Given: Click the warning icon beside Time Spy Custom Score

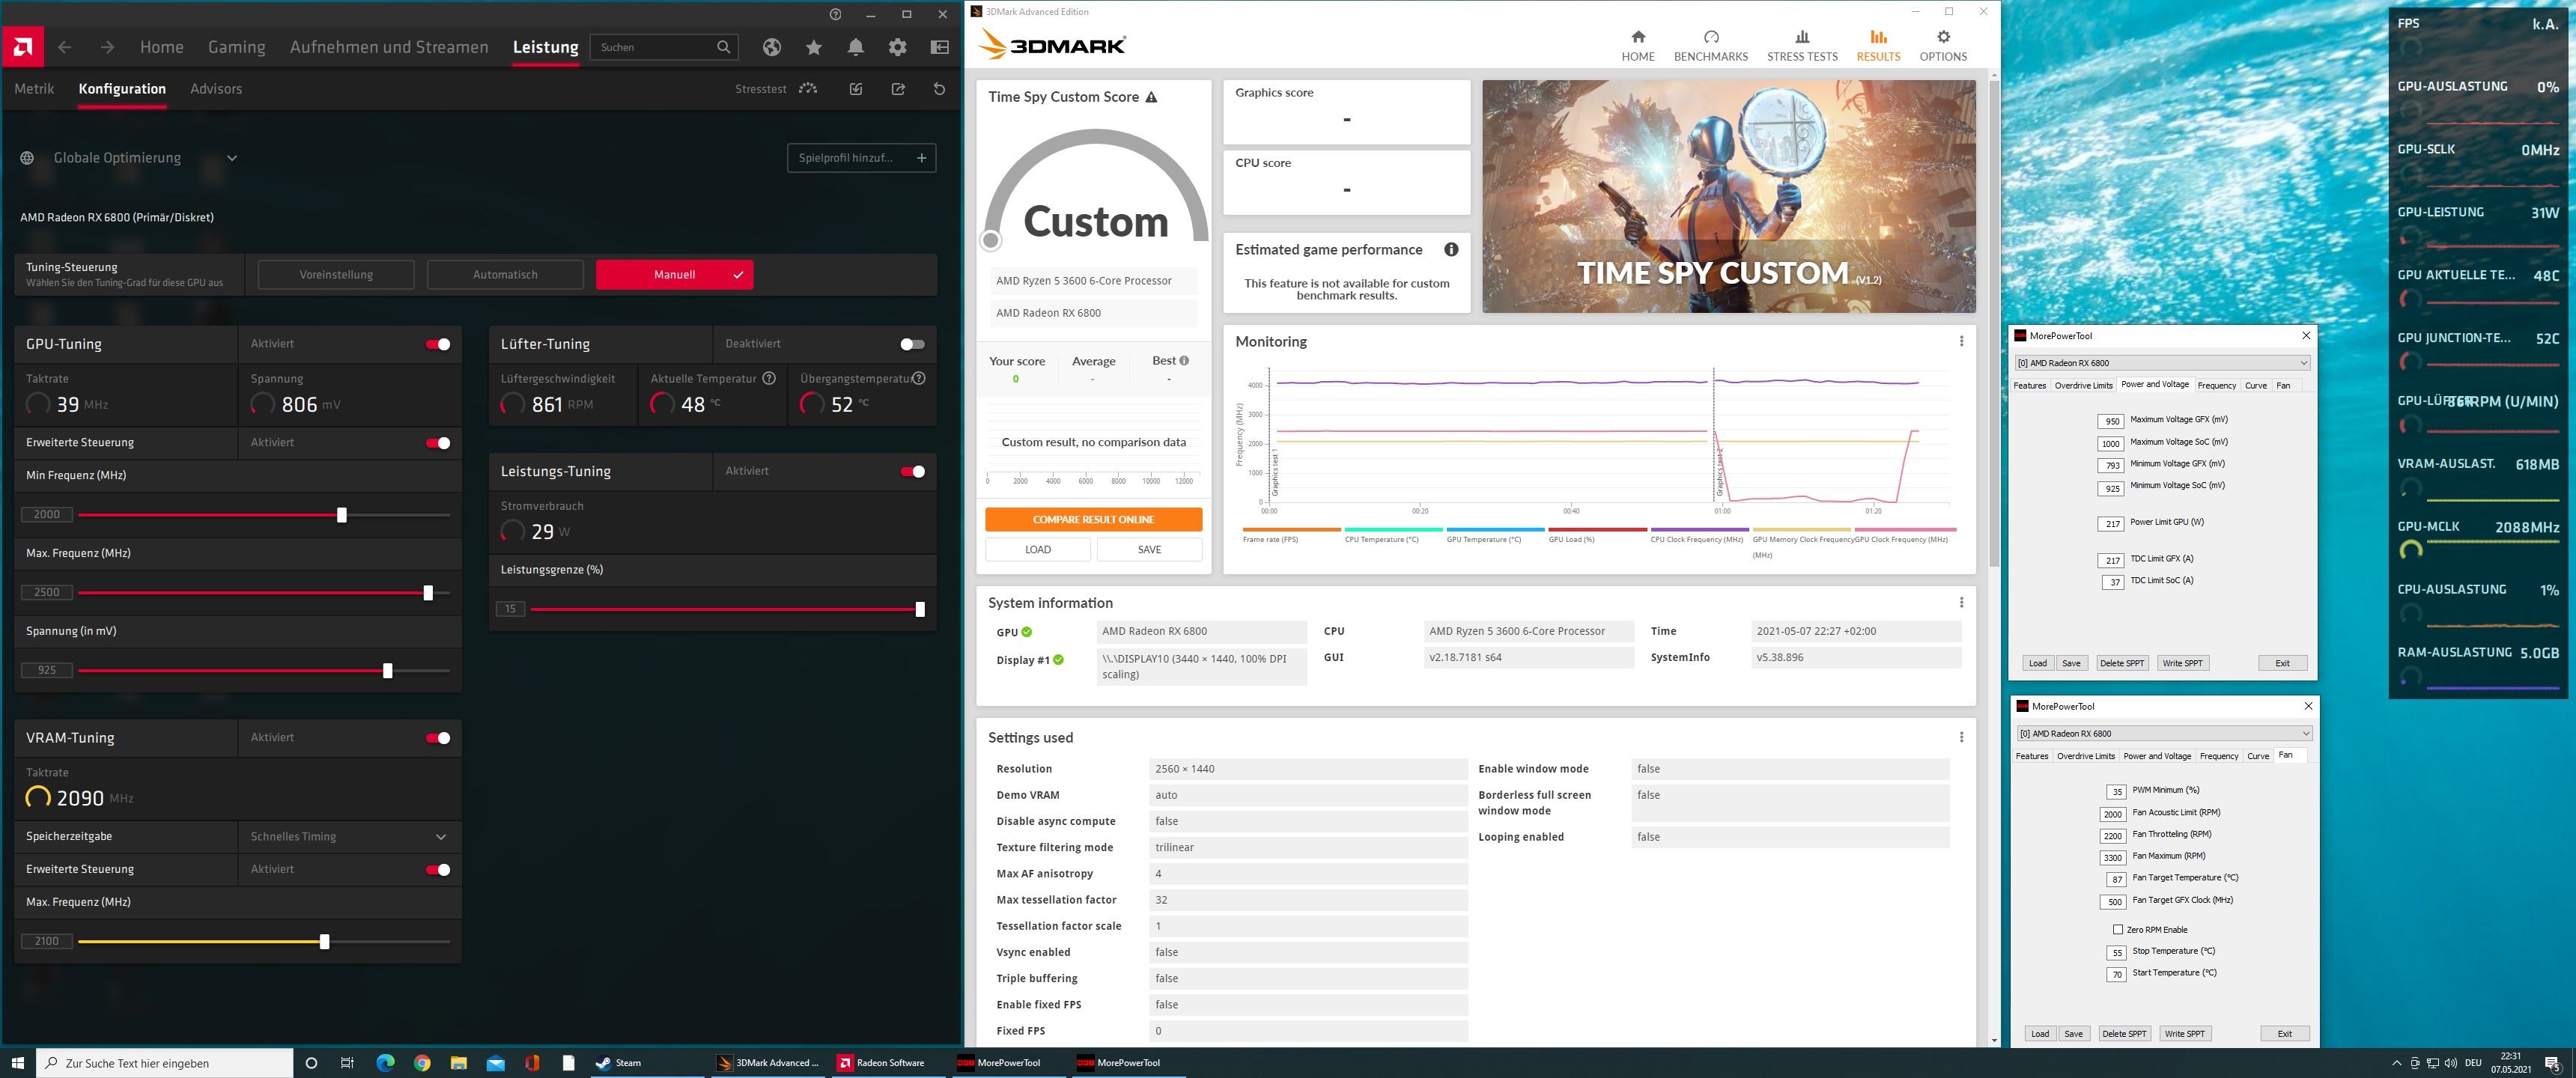Looking at the screenshot, I should [x=1151, y=97].
